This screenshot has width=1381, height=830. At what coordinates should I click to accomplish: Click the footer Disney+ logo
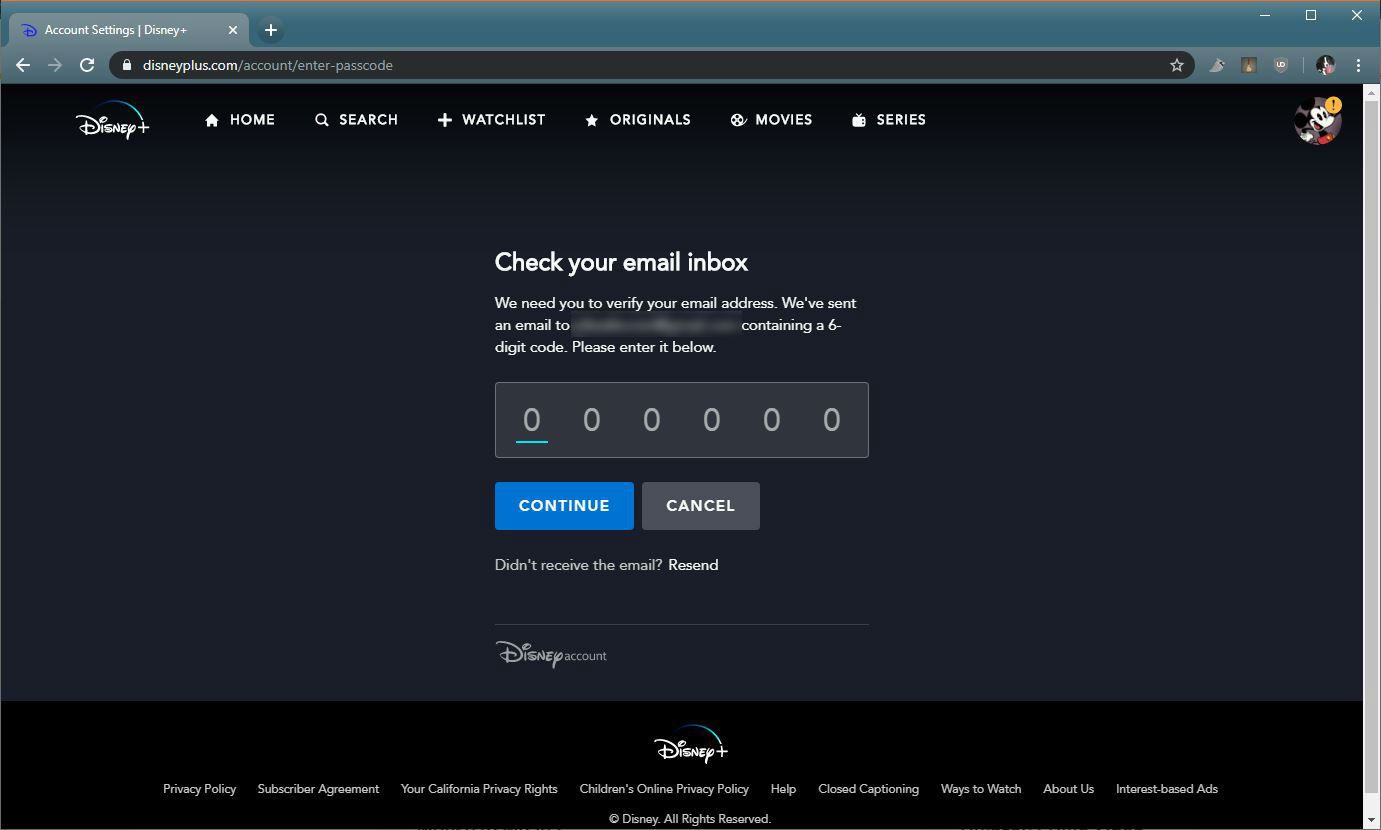(691, 745)
